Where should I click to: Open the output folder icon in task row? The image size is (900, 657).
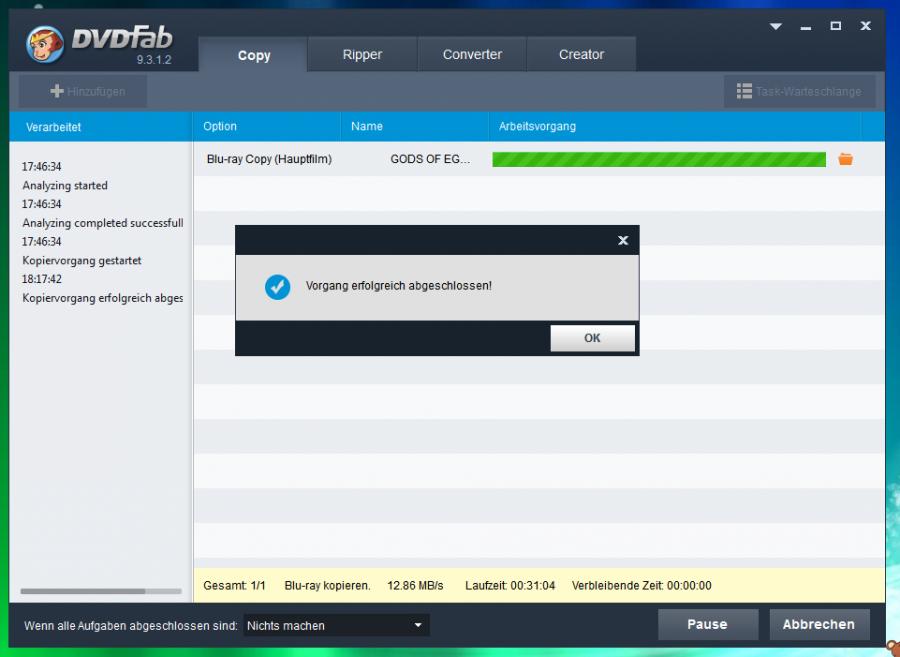coord(845,159)
